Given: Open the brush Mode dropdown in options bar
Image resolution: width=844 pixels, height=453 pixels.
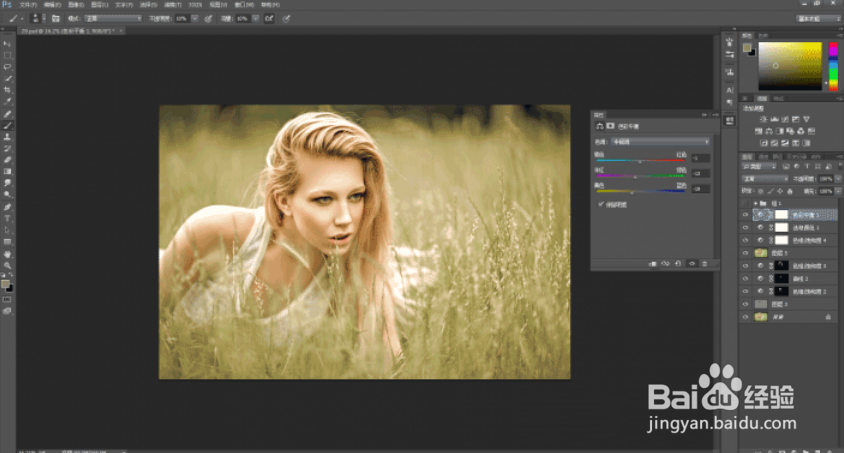Looking at the screenshot, I should (x=113, y=18).
